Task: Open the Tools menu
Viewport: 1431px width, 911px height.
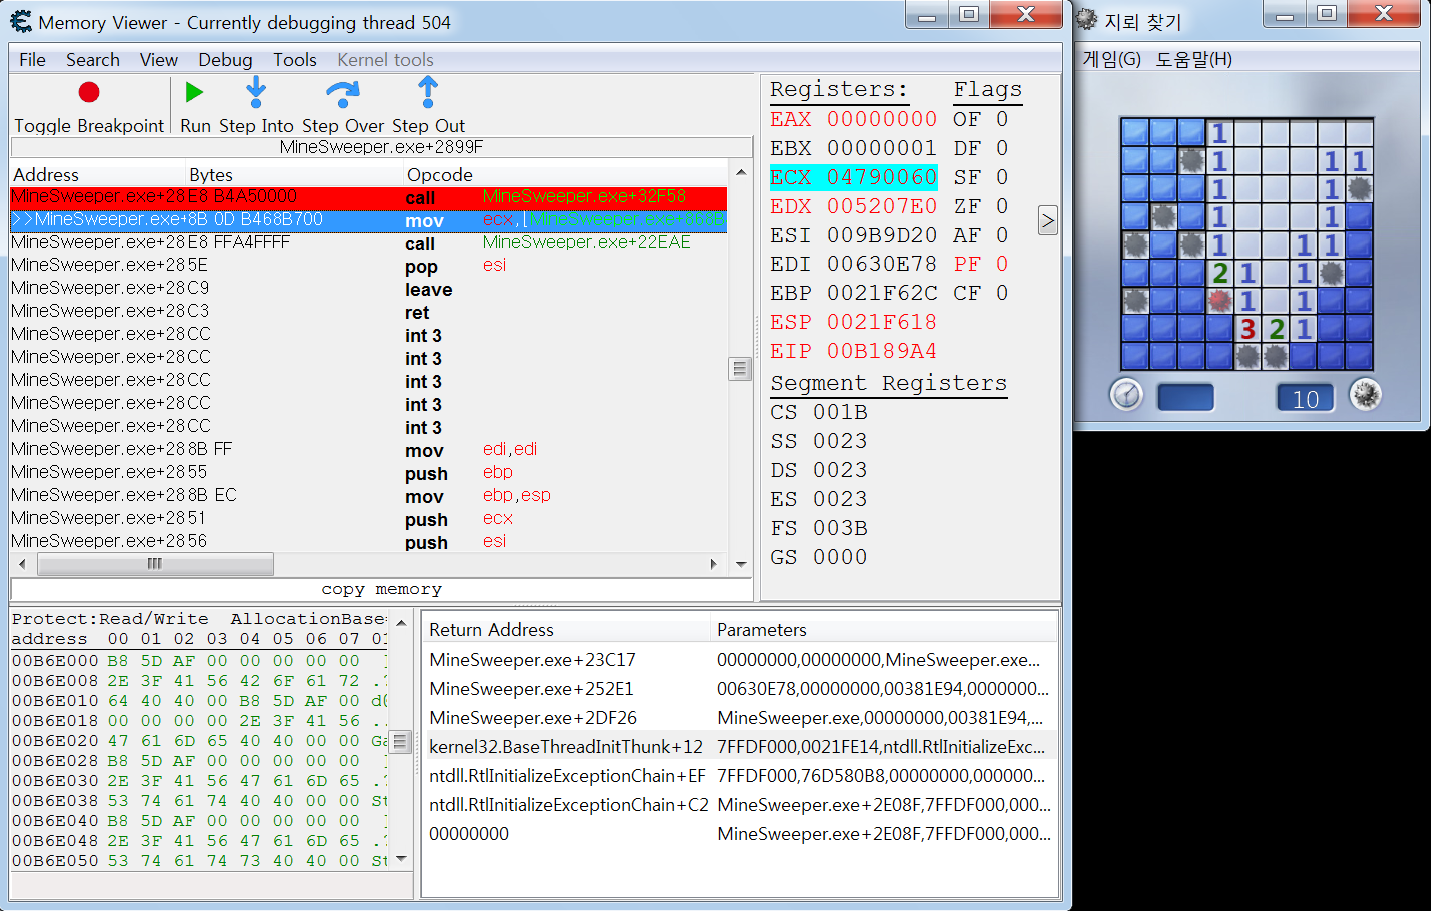Action: click(295, 60)
